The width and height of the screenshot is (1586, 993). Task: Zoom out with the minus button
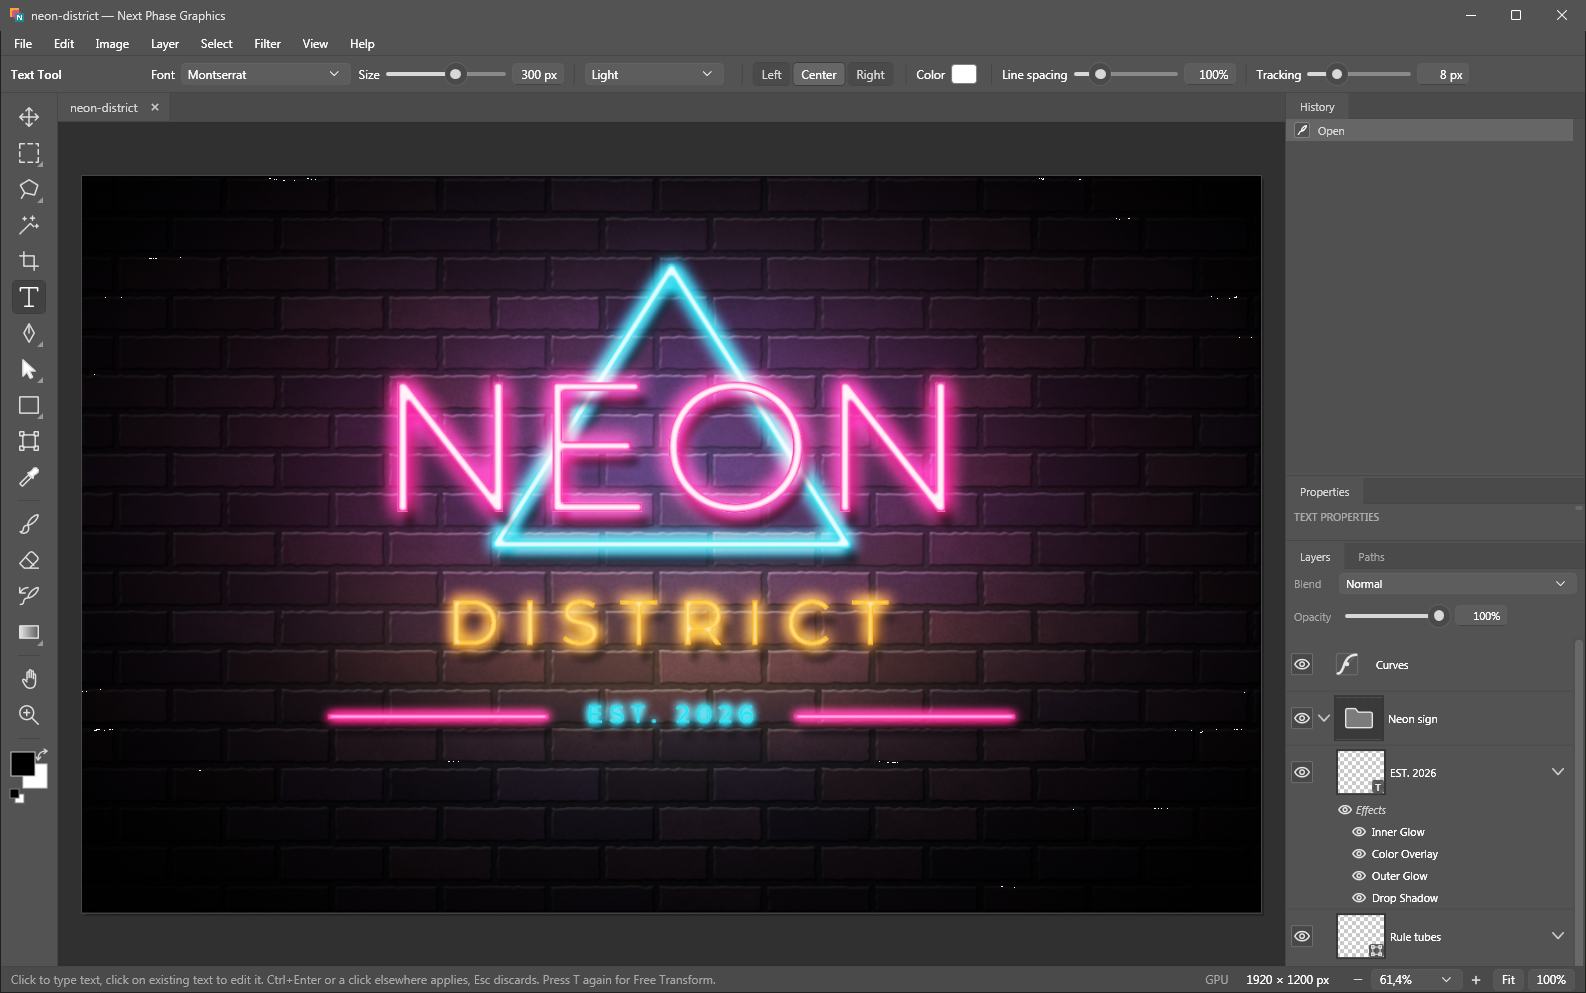(1357, 980)
